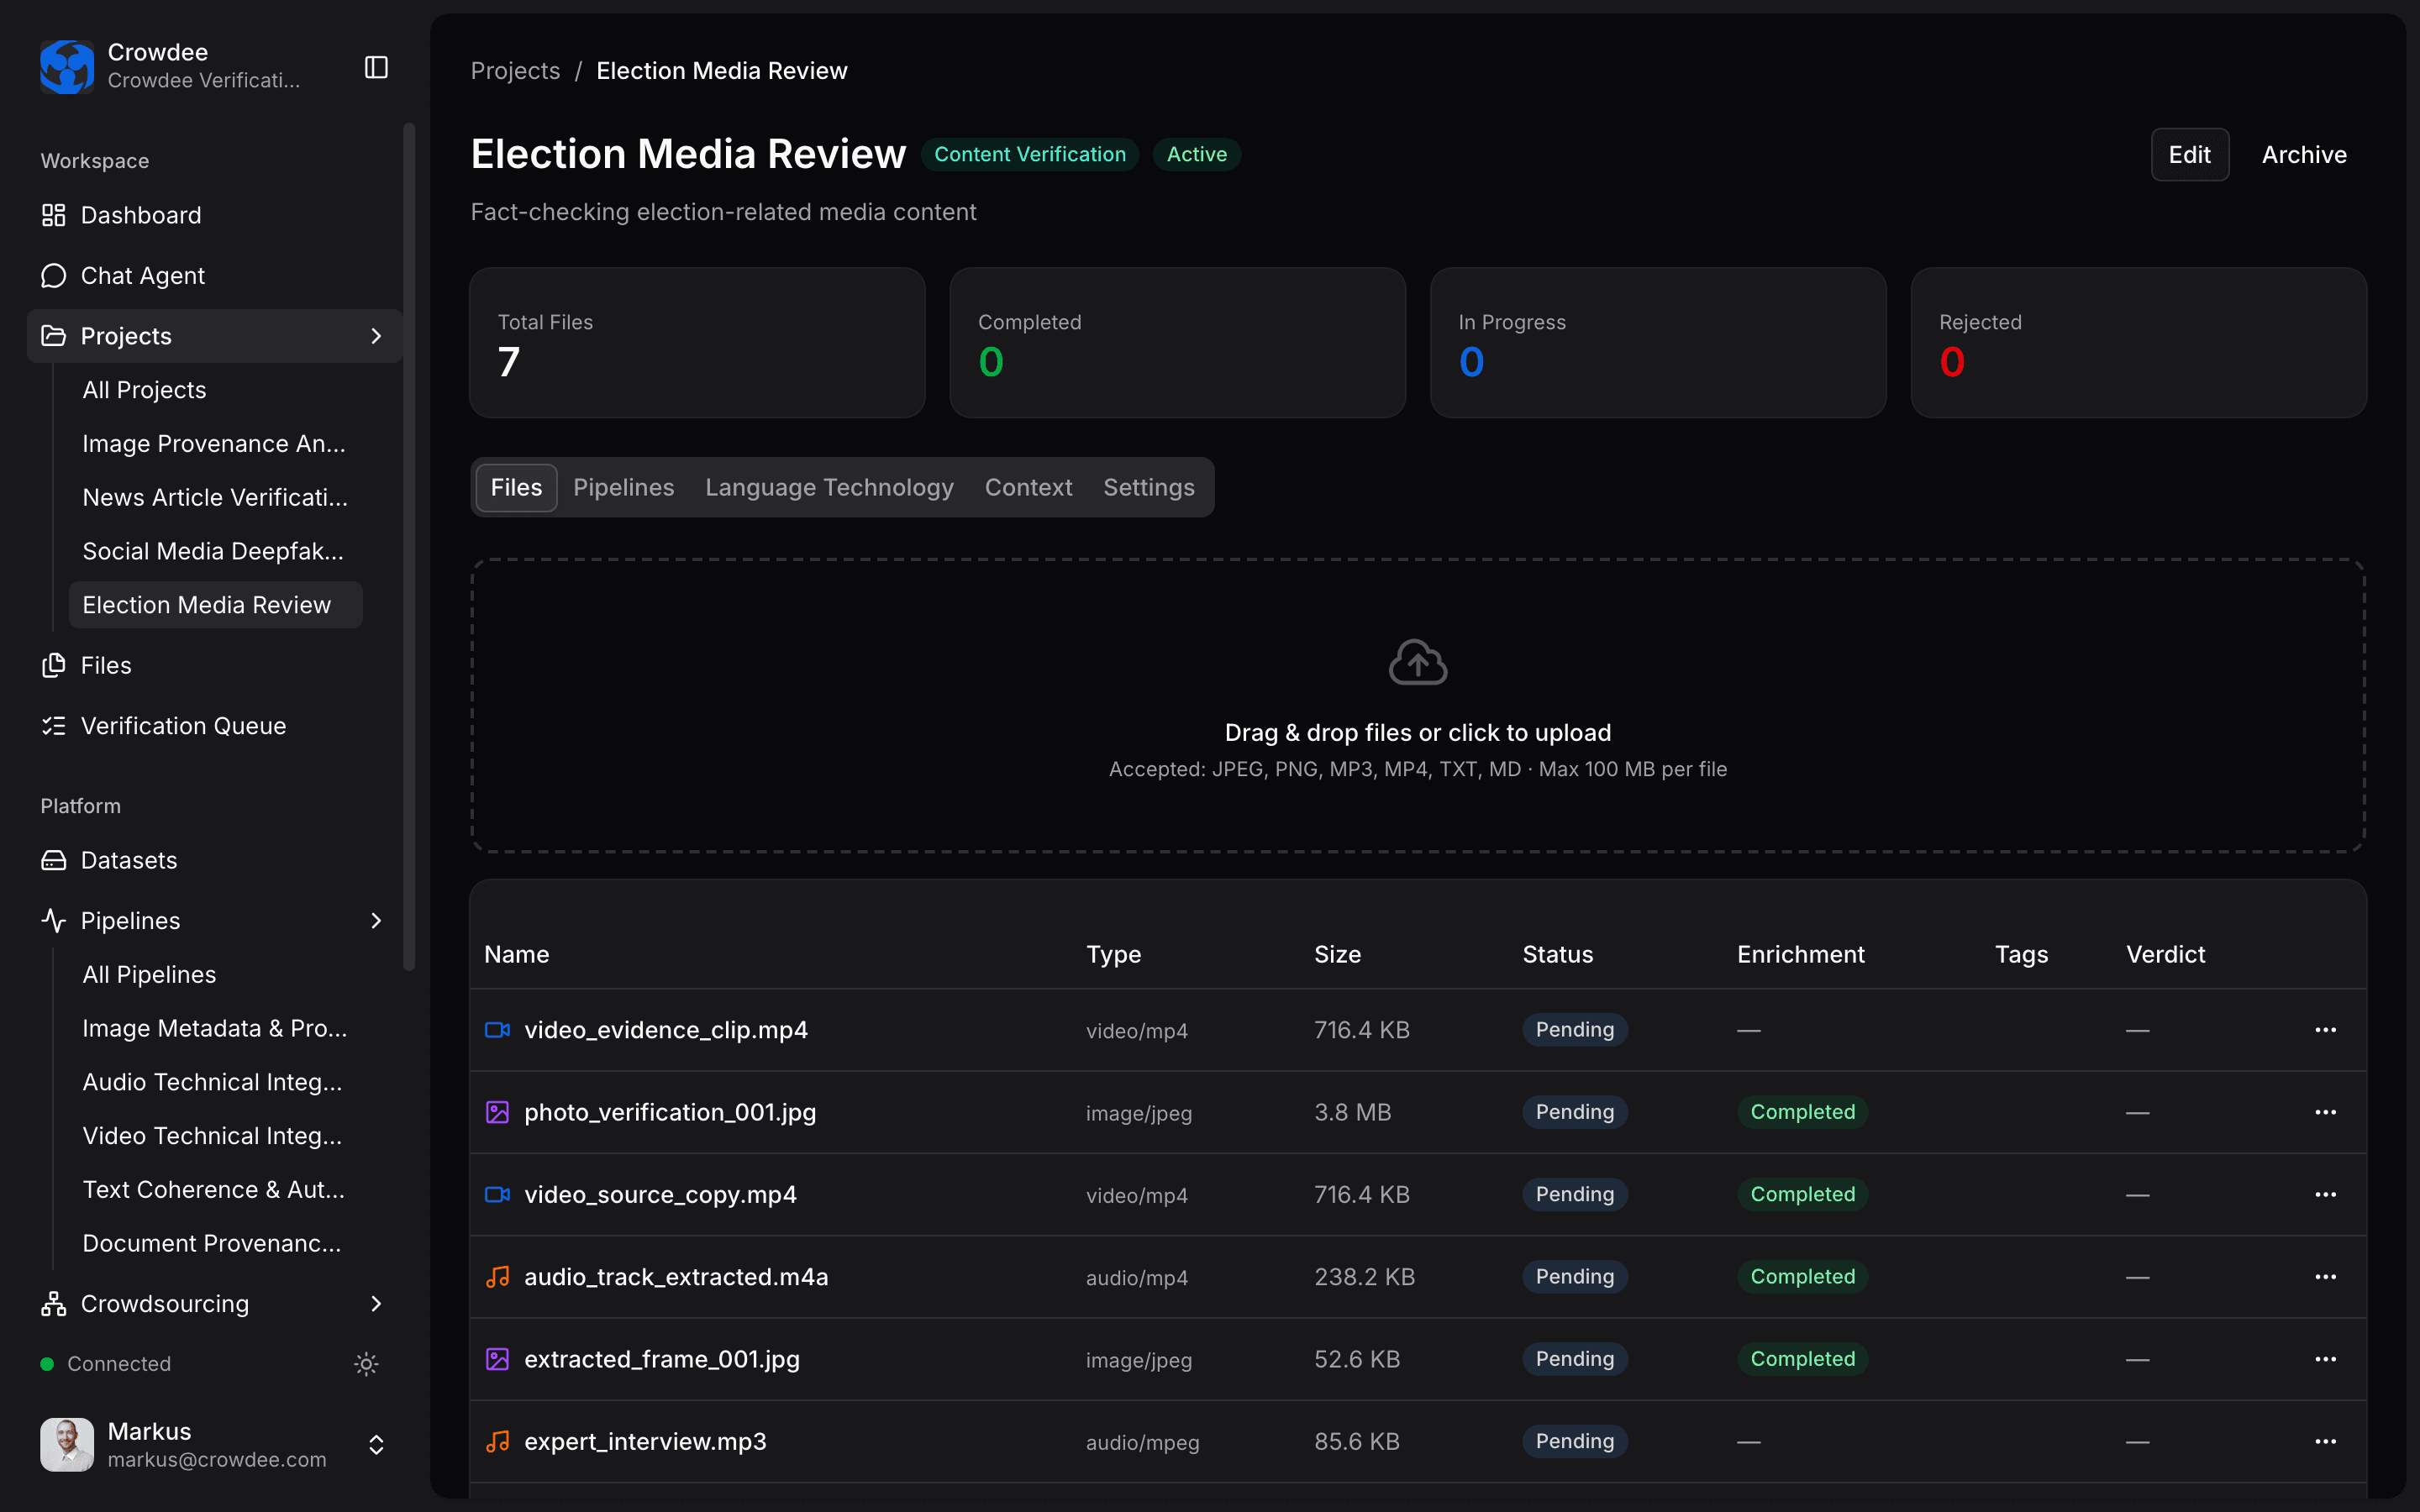Select the Projects folder icon
This screenshot has height=1512, width=2420.
click(x=53, y=336)
